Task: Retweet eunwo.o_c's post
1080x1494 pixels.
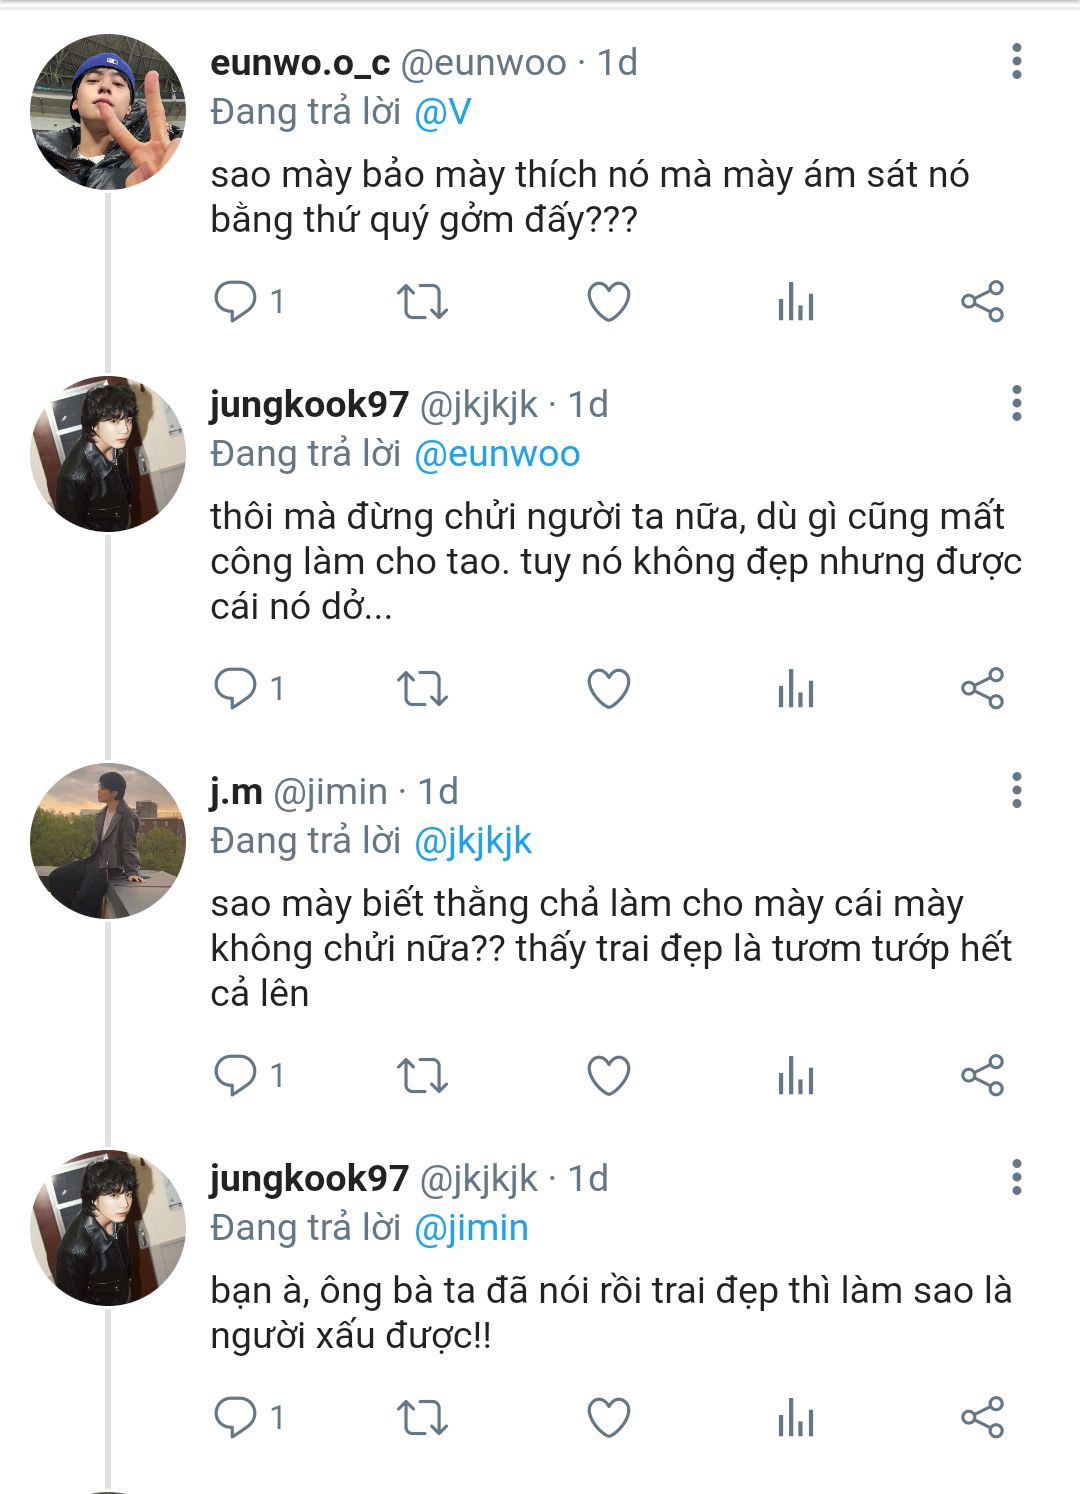Action: pos(422,301)
